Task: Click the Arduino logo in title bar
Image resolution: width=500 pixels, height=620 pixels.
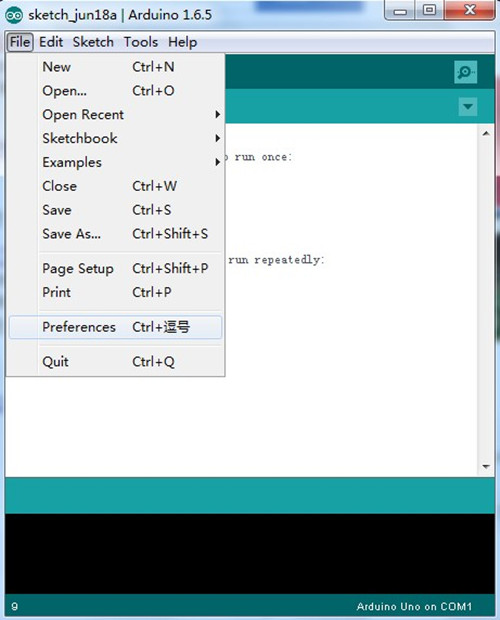Action: point(14,15)
